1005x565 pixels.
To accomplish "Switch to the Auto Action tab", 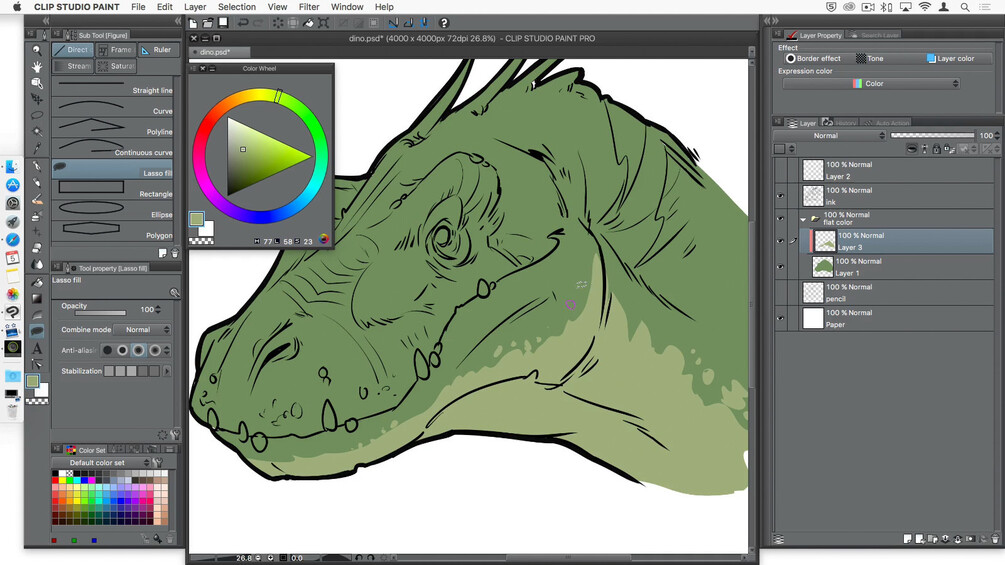I will click(x=886, y=122).
